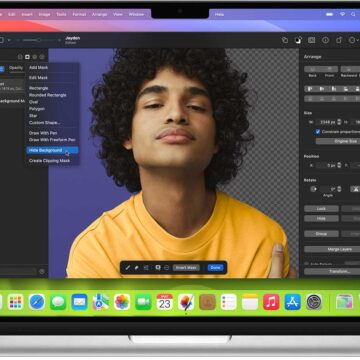
Task: Click the highlighted filter icon above the layers list
Action: pyautogui.click(x=27, y=57)
